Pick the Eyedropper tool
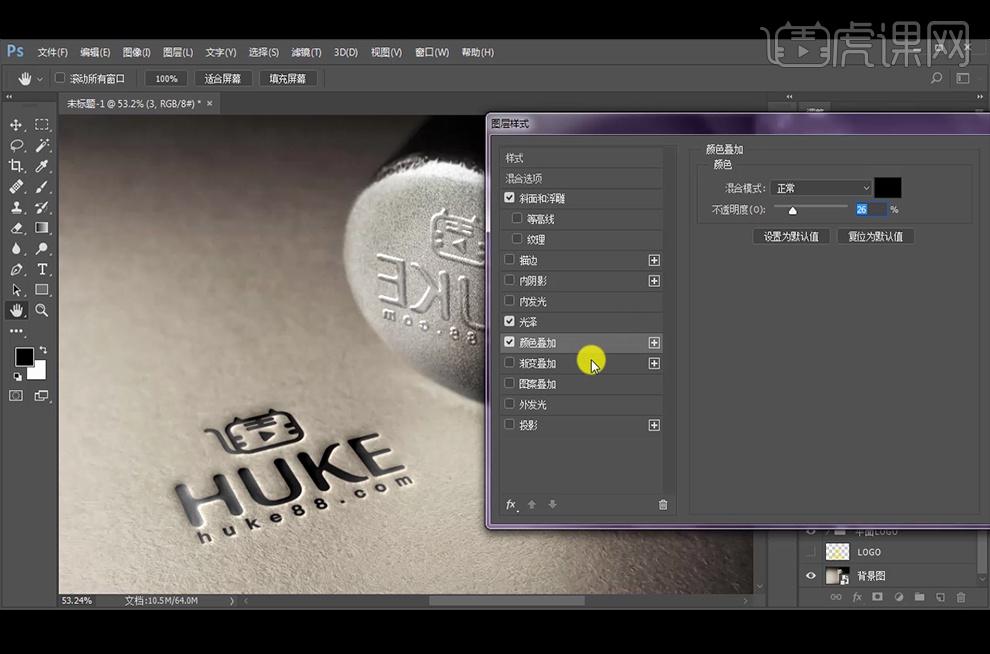990x654 pixels. pos(42,166)
